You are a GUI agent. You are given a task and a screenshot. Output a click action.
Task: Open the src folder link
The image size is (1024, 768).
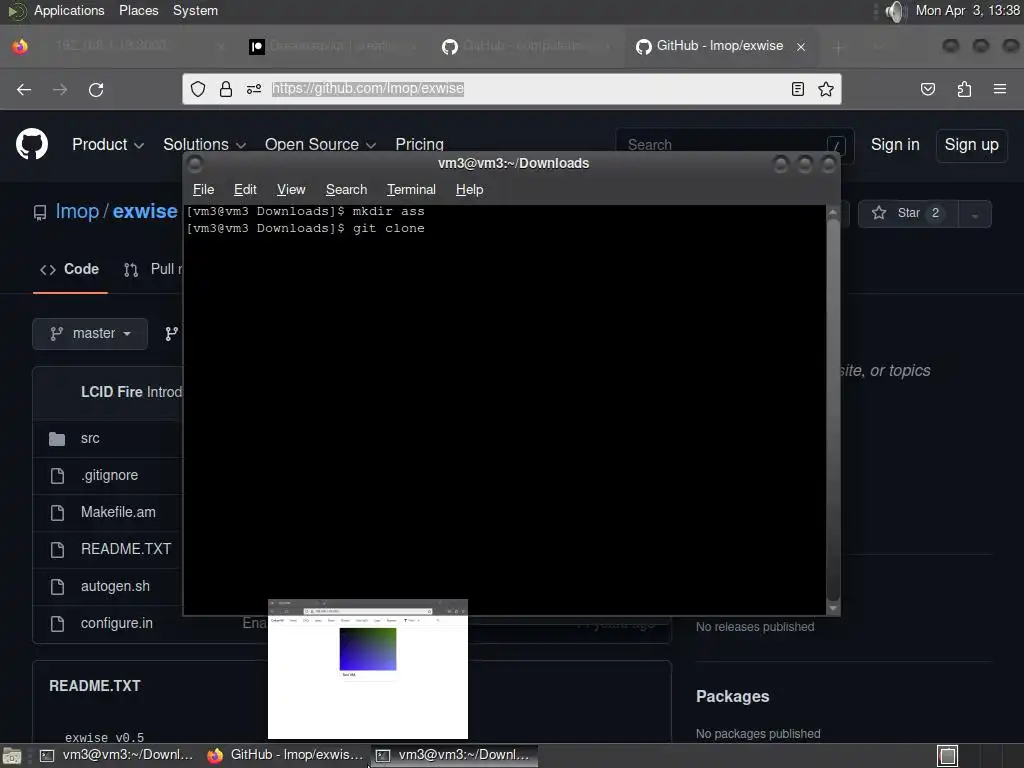point(90,439)
